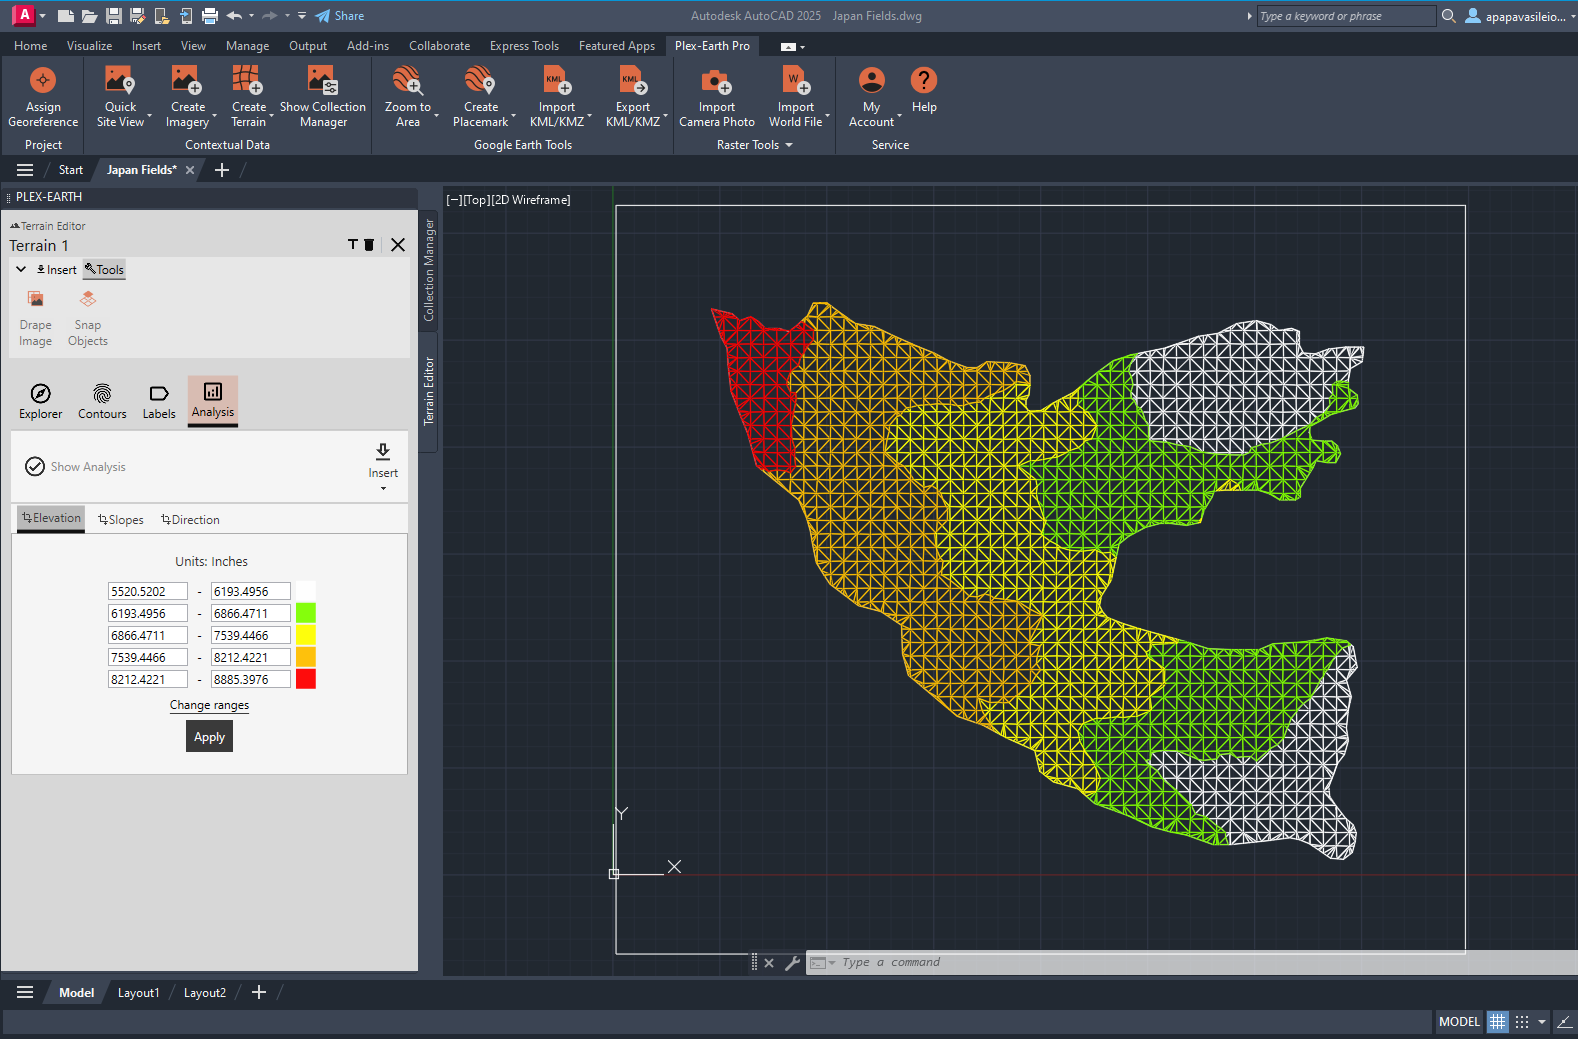
Task: Switch to the Slopes analysis tab
Action: pos(121,520)
